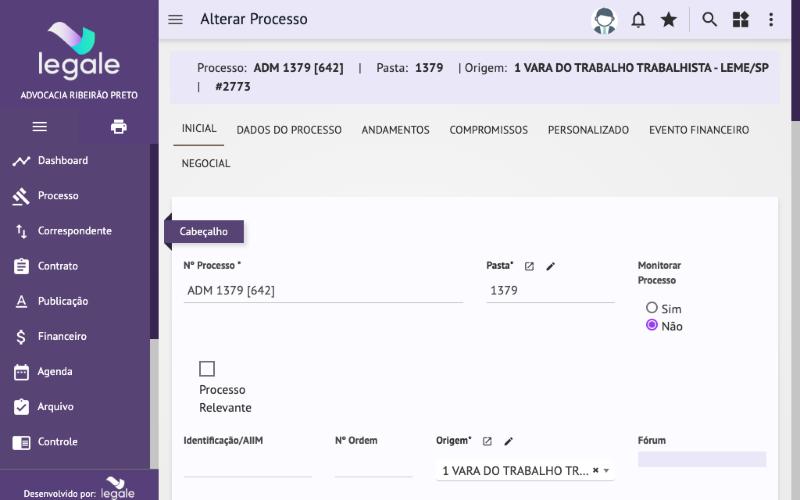Open Origem in new window icon

click(487, 441)
